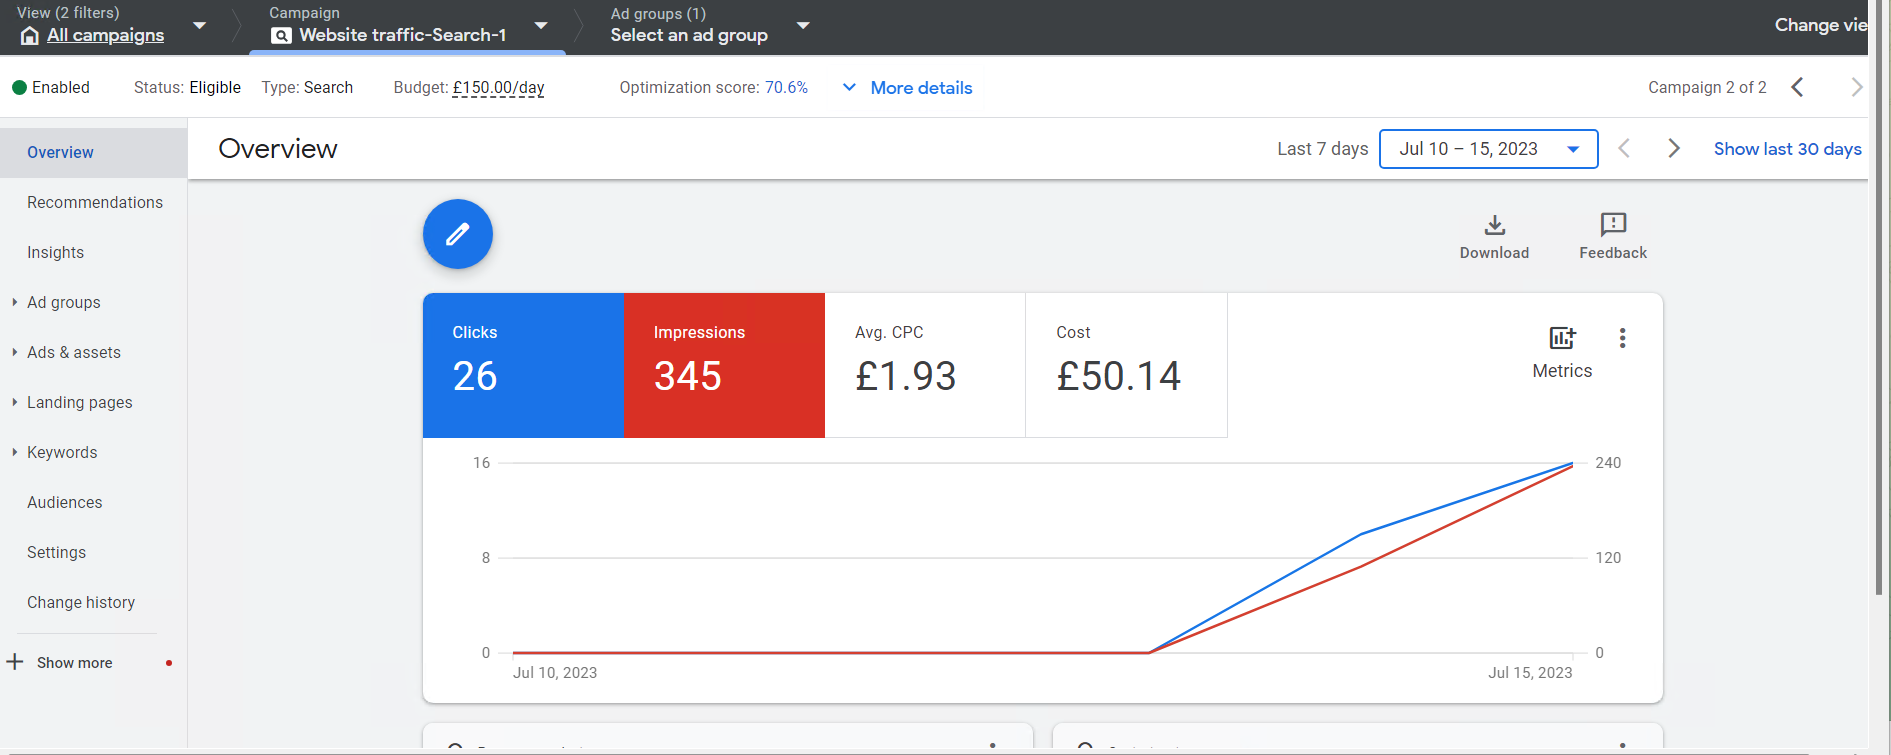Go to the next date range arrow
Screen dimensions: 1891x755
[1674, 149]
